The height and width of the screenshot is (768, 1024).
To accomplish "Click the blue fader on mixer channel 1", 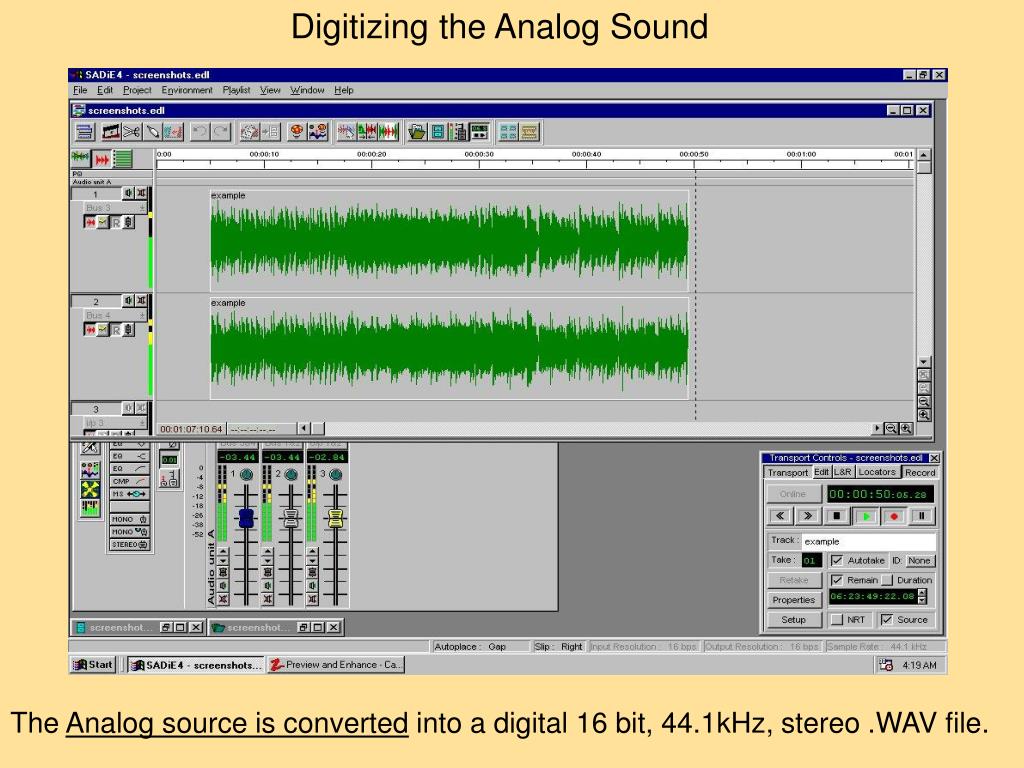I will click(246, 519).
